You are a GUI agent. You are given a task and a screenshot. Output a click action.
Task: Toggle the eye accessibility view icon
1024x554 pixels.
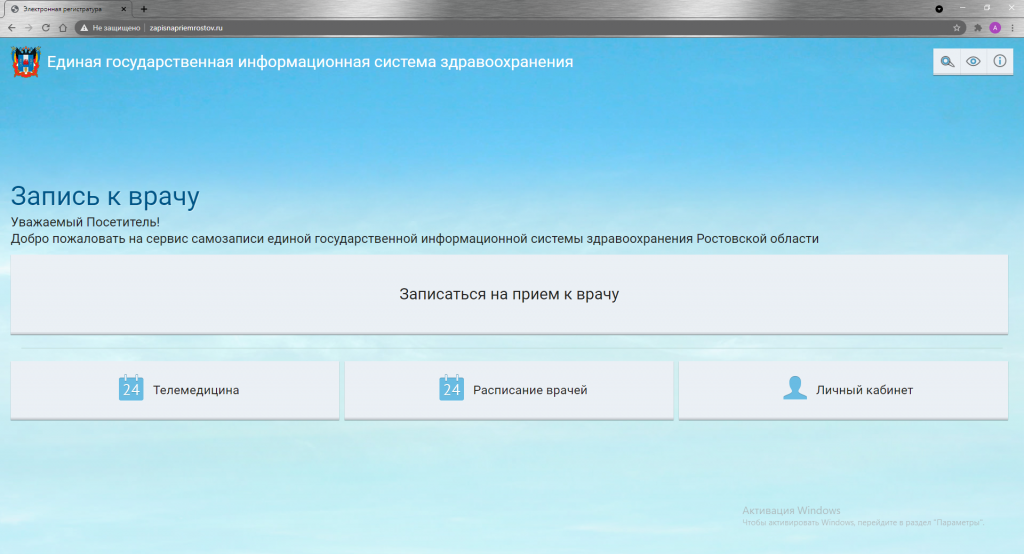point(973,62)
